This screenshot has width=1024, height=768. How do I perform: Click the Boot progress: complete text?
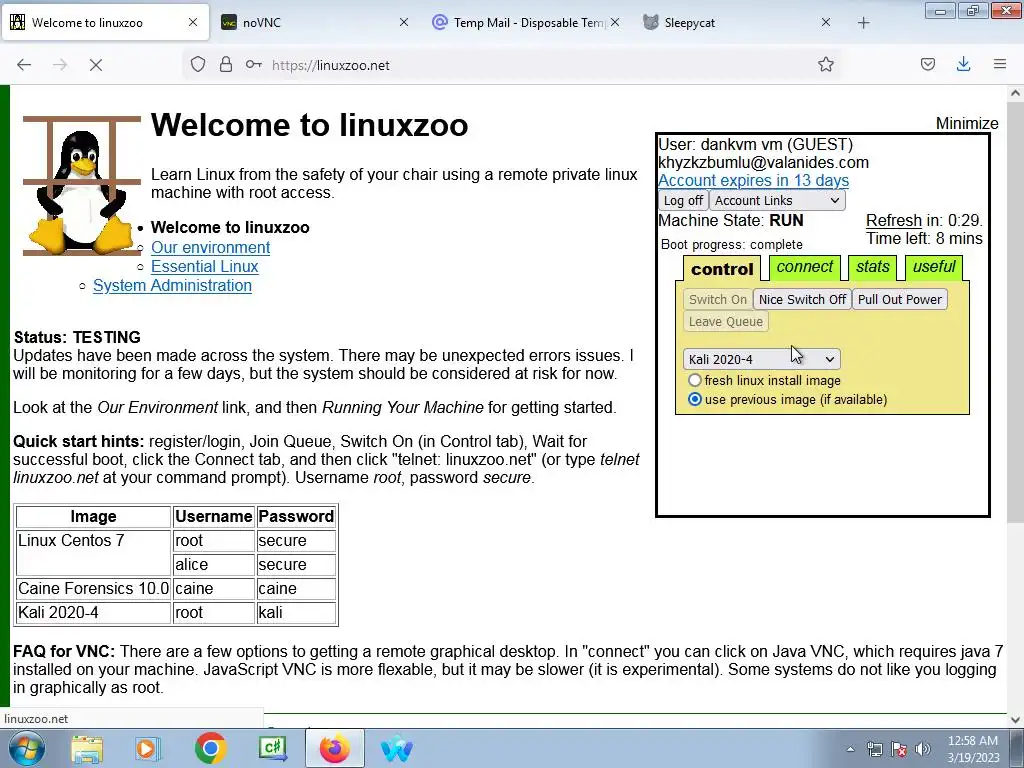[731, 245]
